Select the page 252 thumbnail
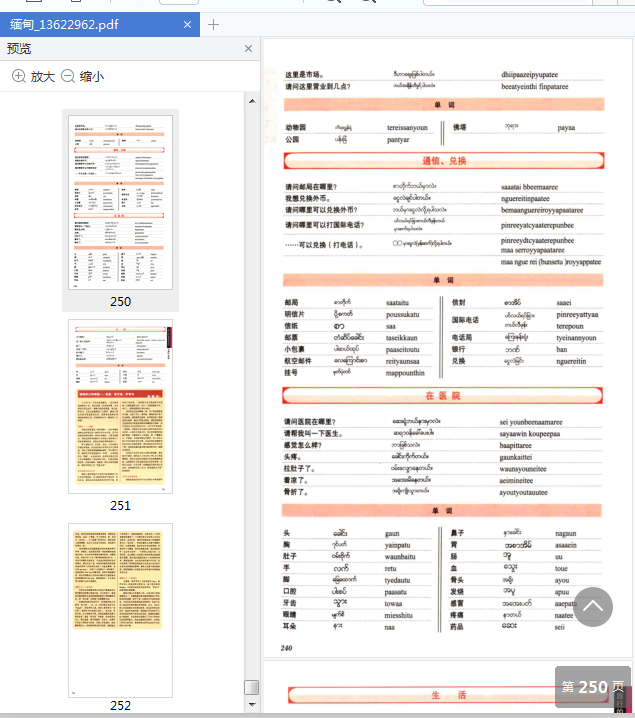This screenshot has height=718, width=635. pyautogui.click(x=120, y=610)
